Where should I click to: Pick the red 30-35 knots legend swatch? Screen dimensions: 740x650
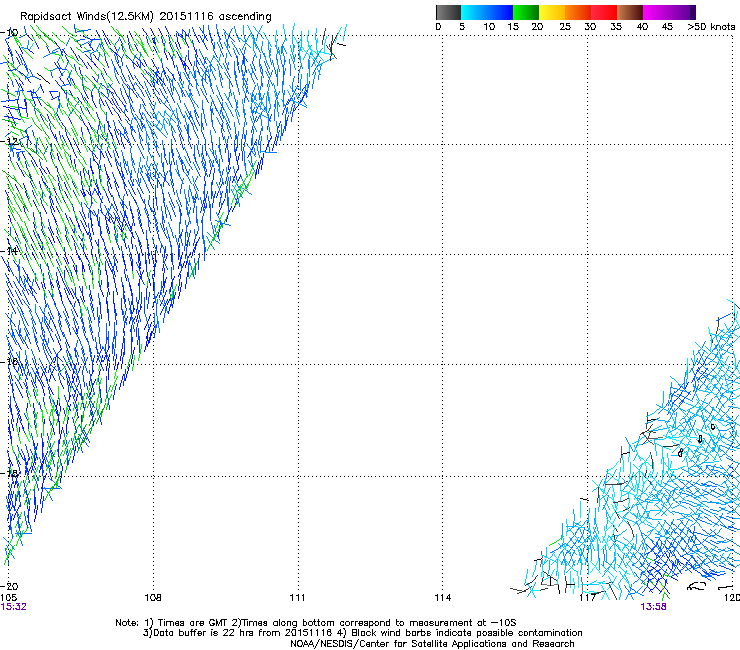(x=604, y=12)
